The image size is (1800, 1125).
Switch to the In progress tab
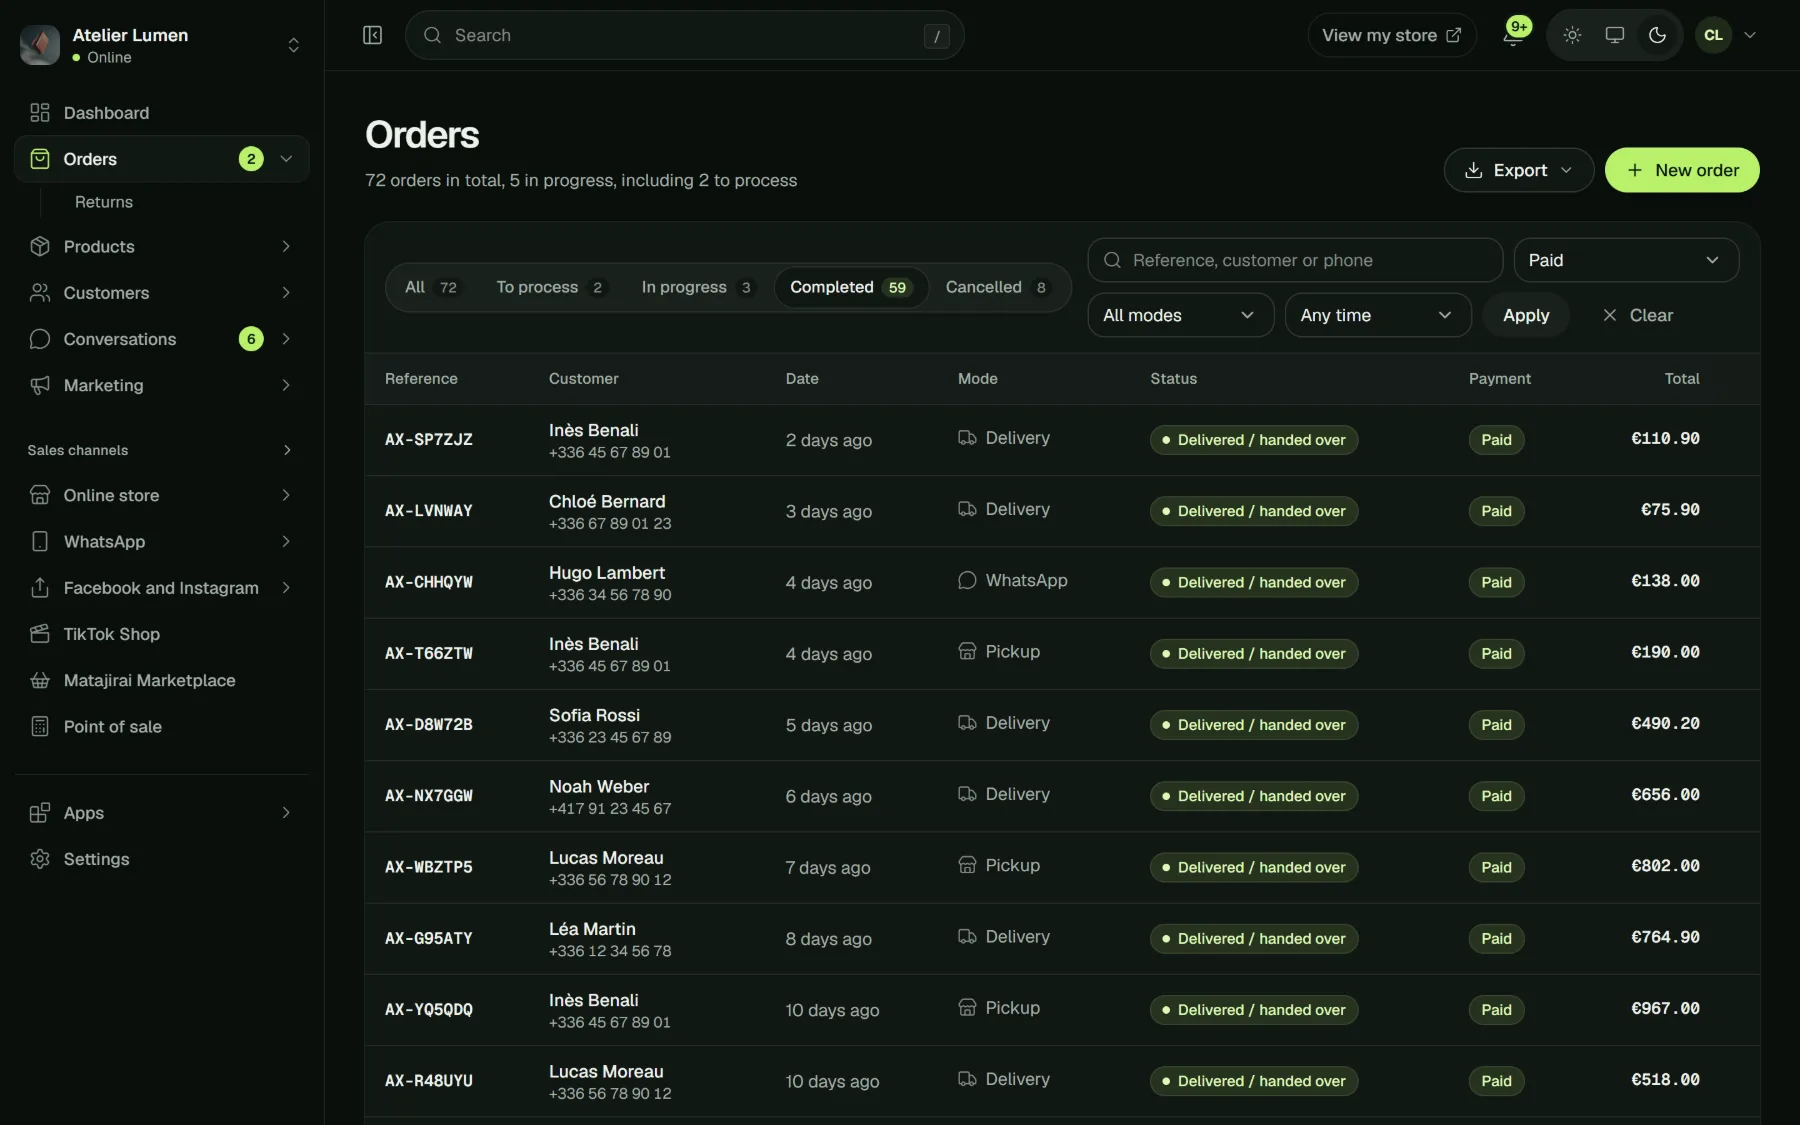pyautogui.click(x=697, y=287)
